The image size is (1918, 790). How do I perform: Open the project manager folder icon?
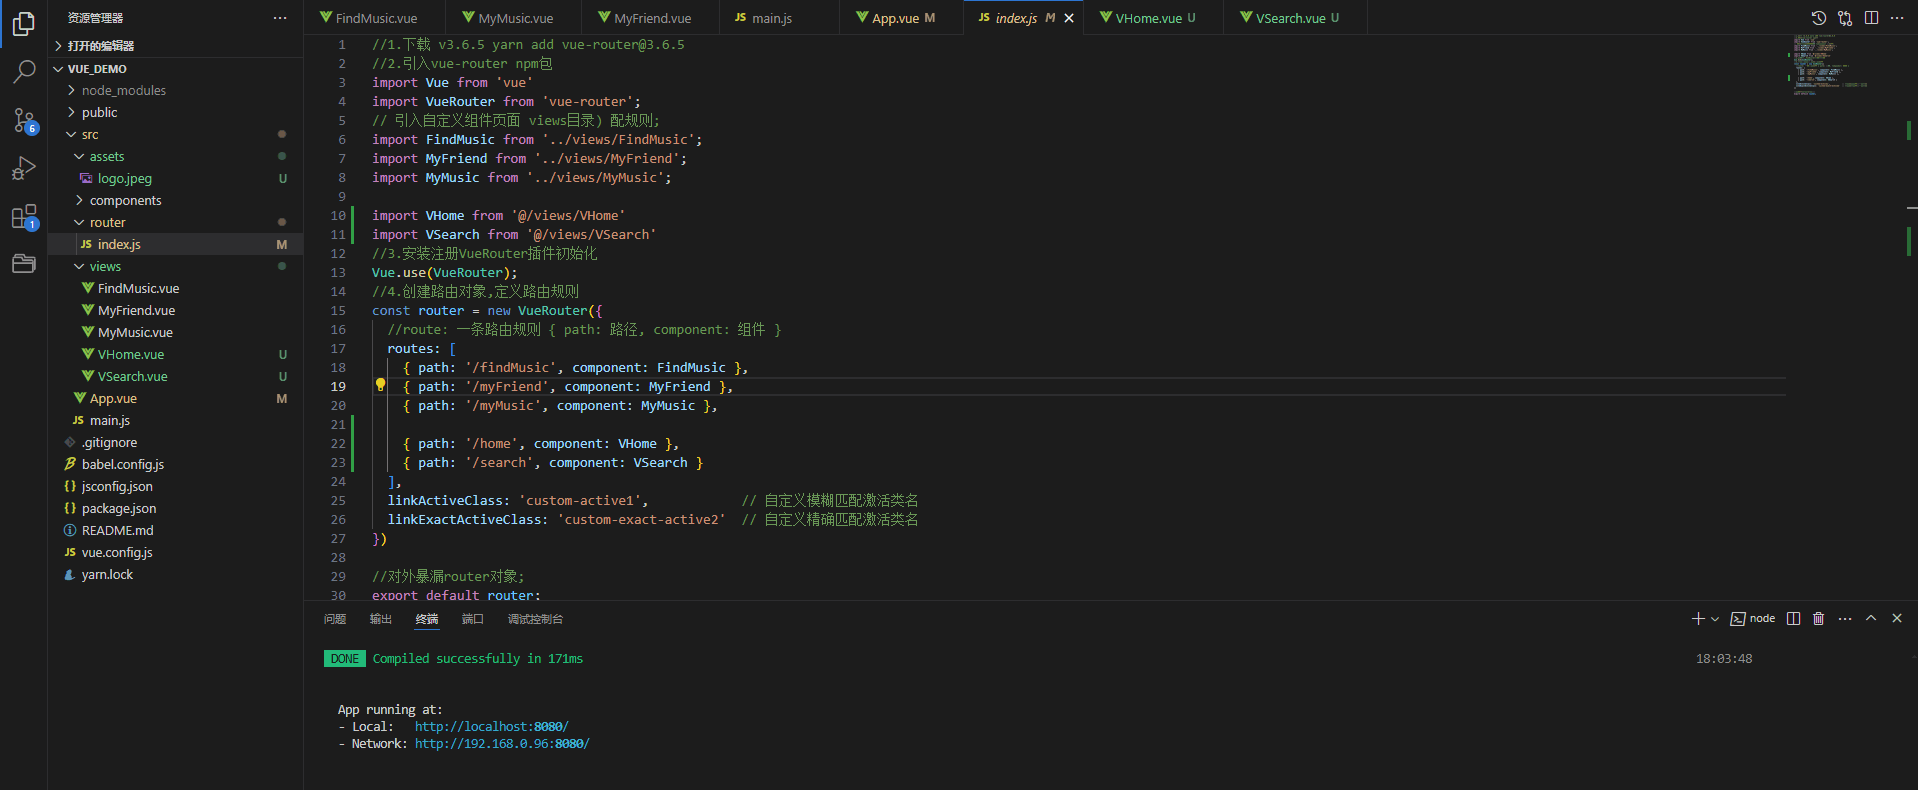[x=24, y=264]
